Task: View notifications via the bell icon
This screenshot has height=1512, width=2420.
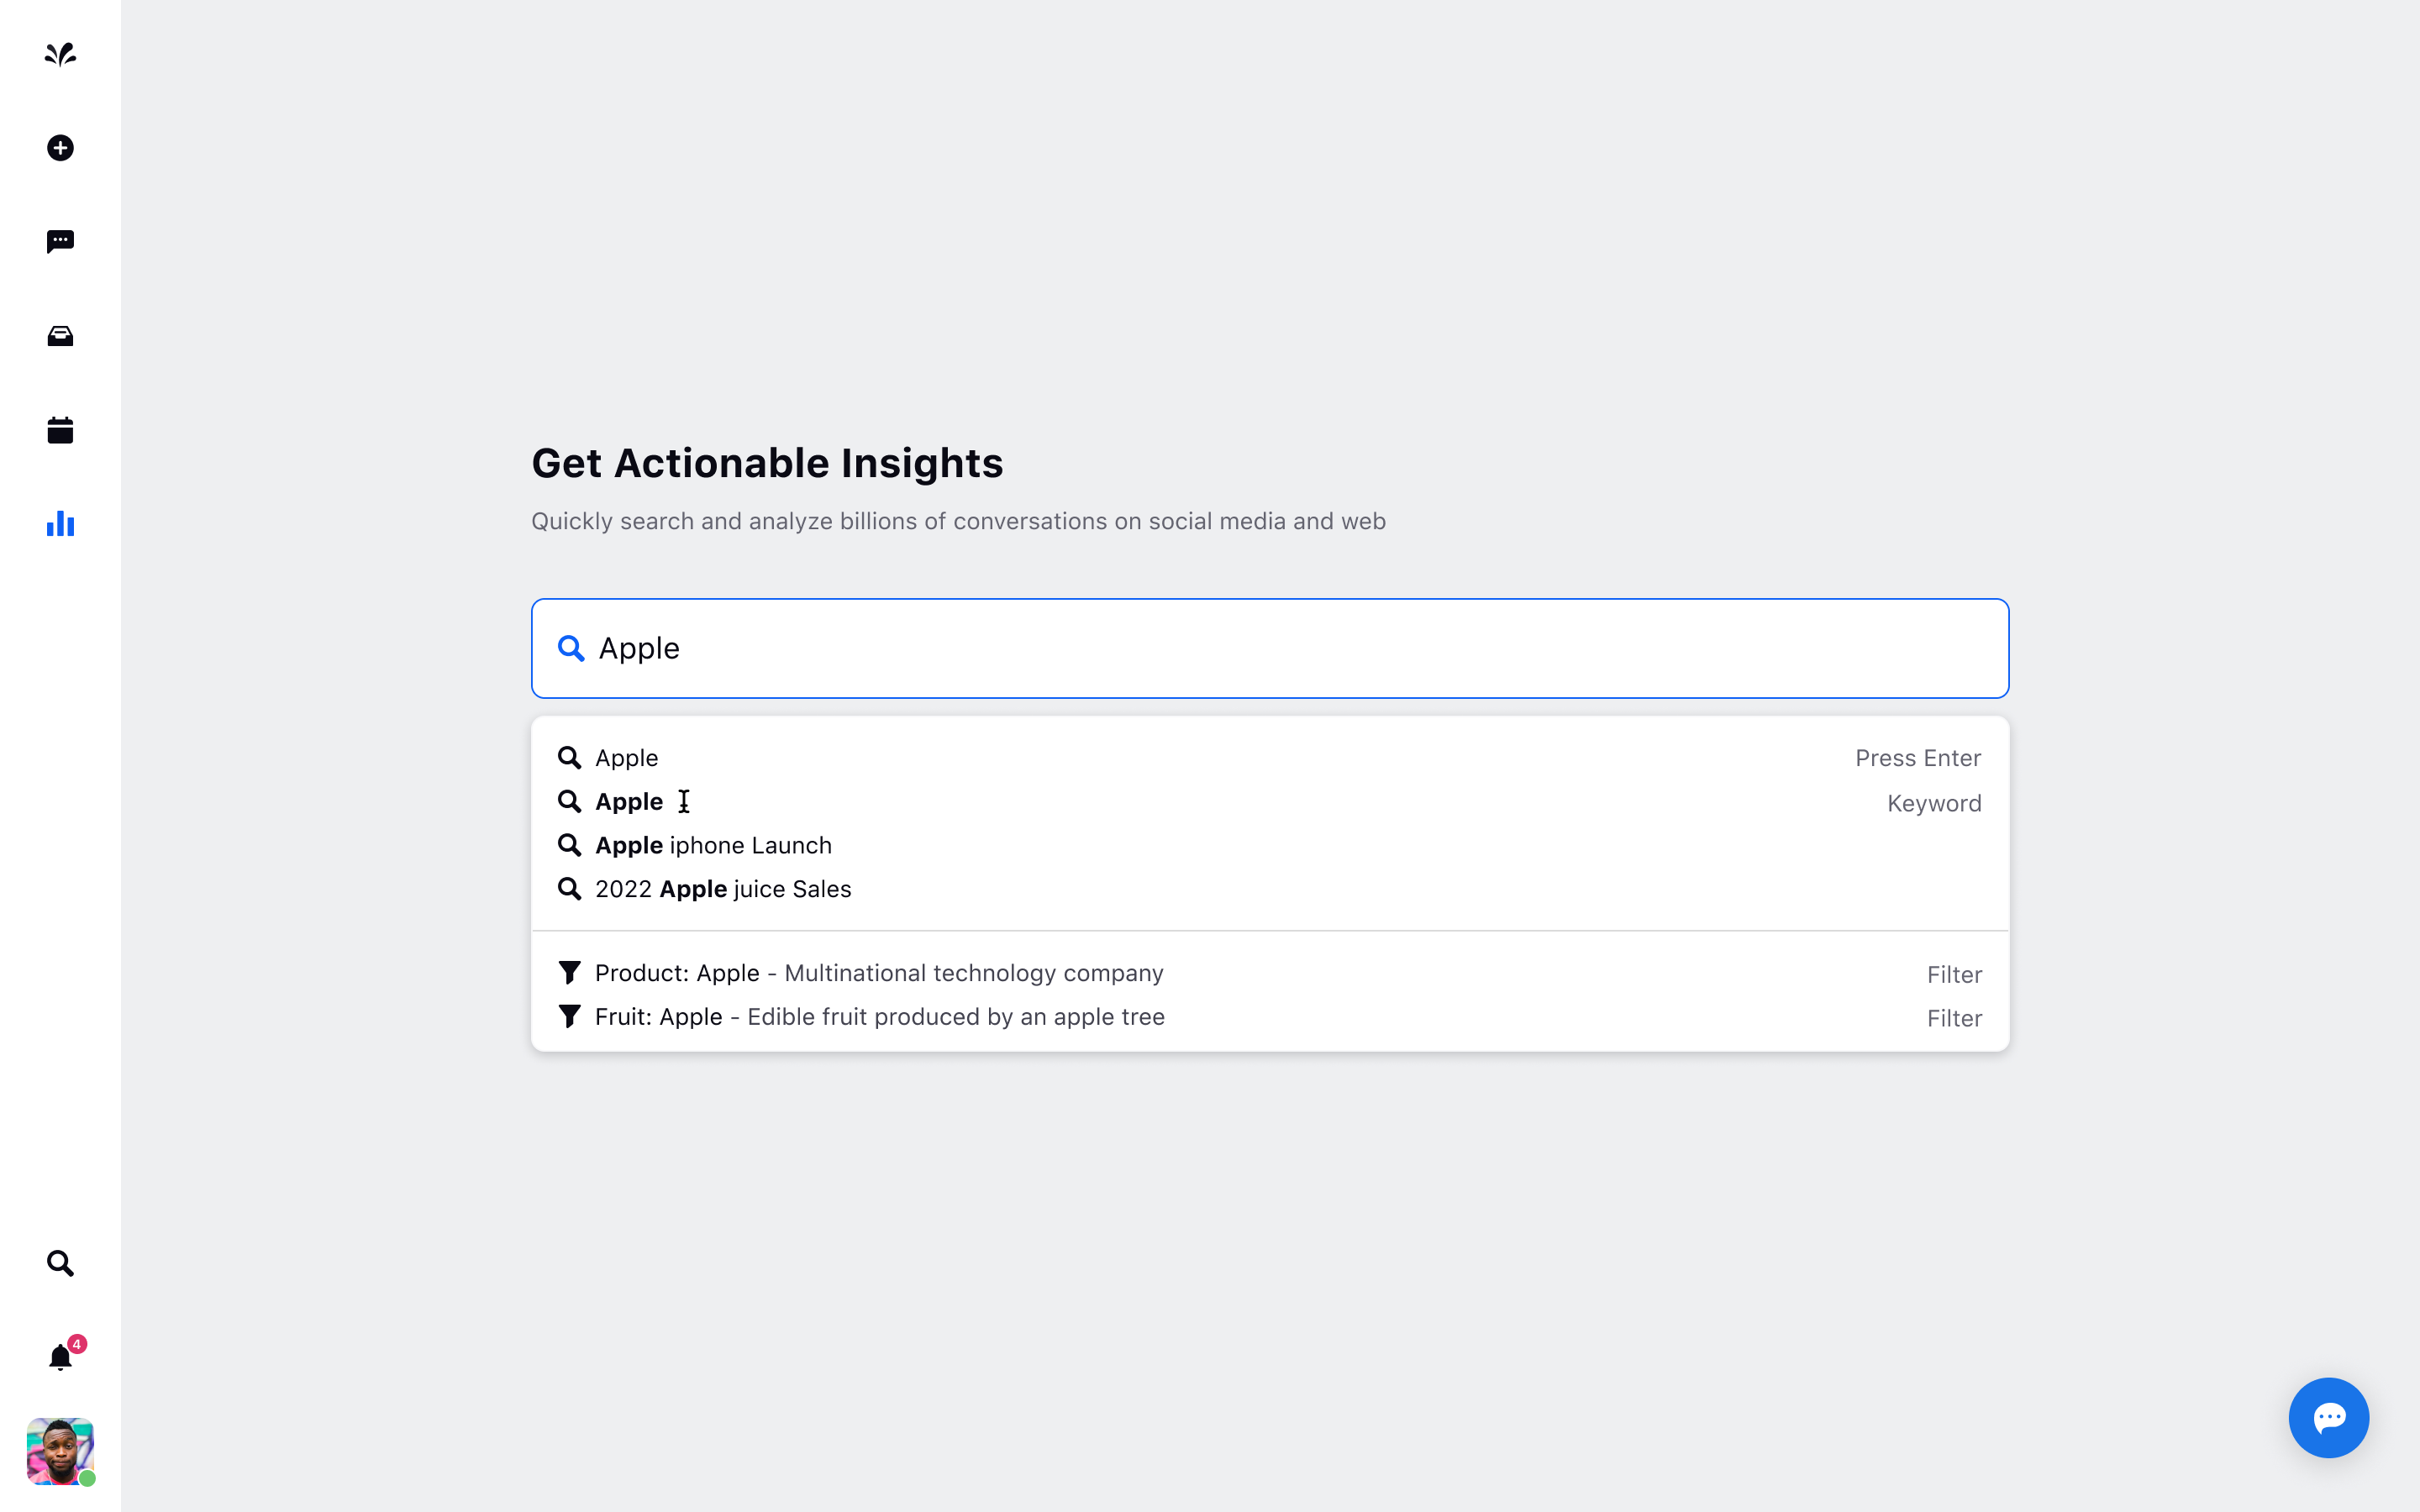Action: tap(60, 1357)
